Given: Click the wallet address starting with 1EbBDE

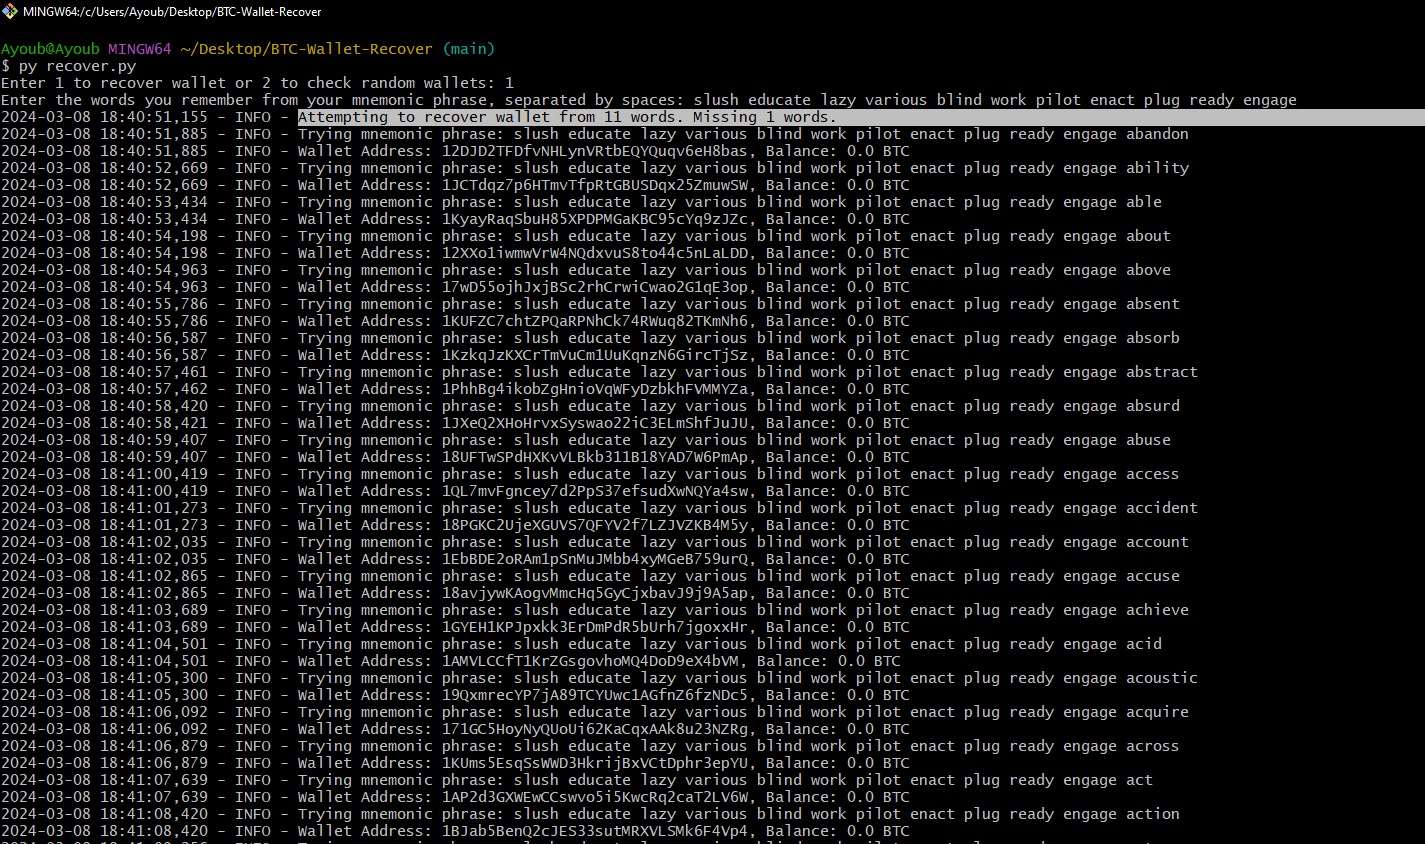Looking at the screenshot, I should 595,559.
